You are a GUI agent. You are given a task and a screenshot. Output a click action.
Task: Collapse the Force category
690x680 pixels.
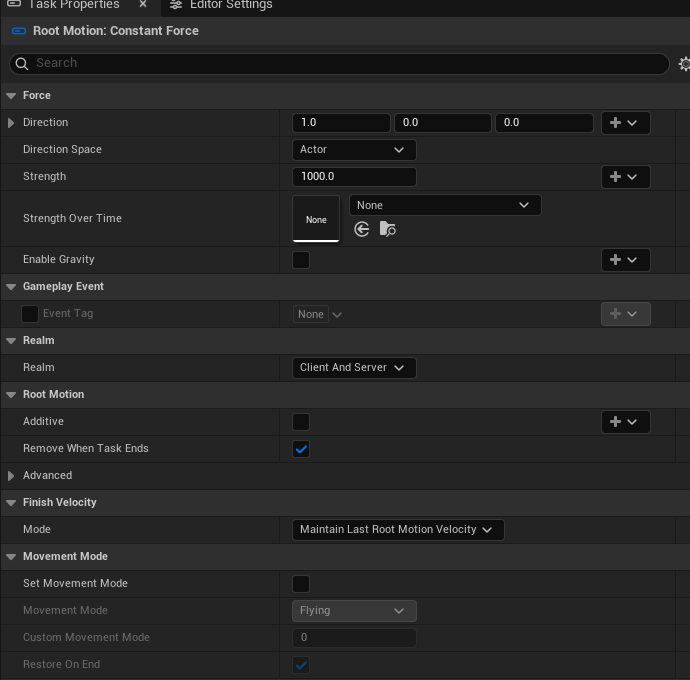click(x=11, y=96)
